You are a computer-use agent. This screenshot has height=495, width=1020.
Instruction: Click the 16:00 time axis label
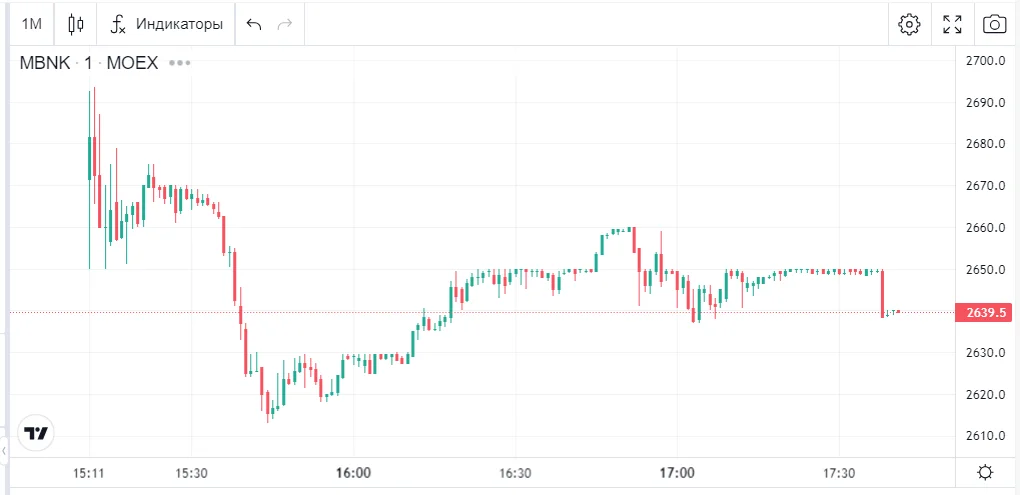353,473
